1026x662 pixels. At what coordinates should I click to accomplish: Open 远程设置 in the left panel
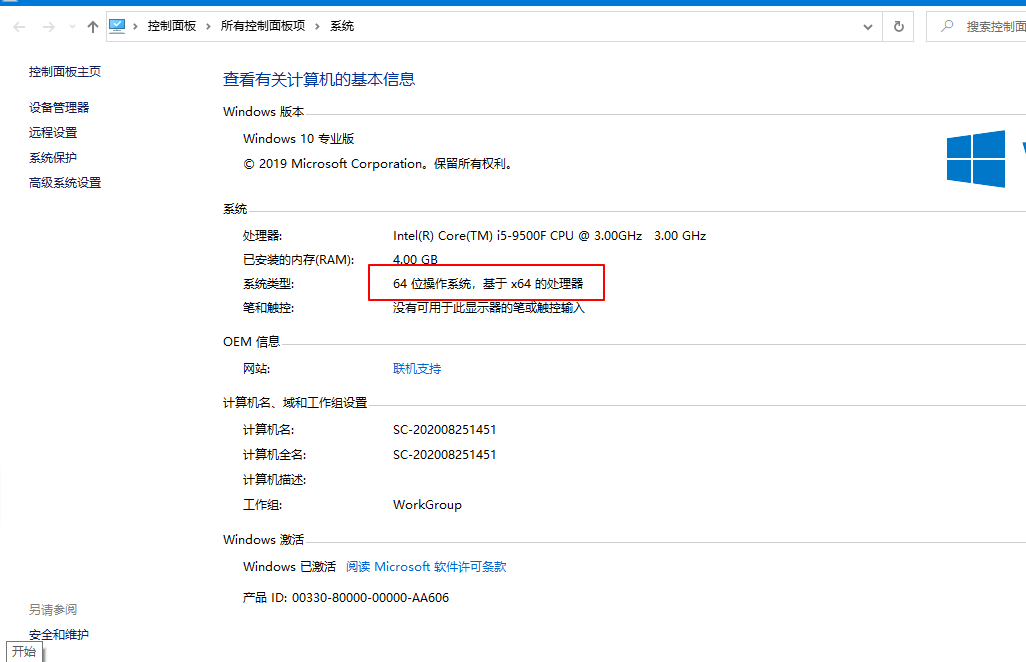click(x=53, y=133)
